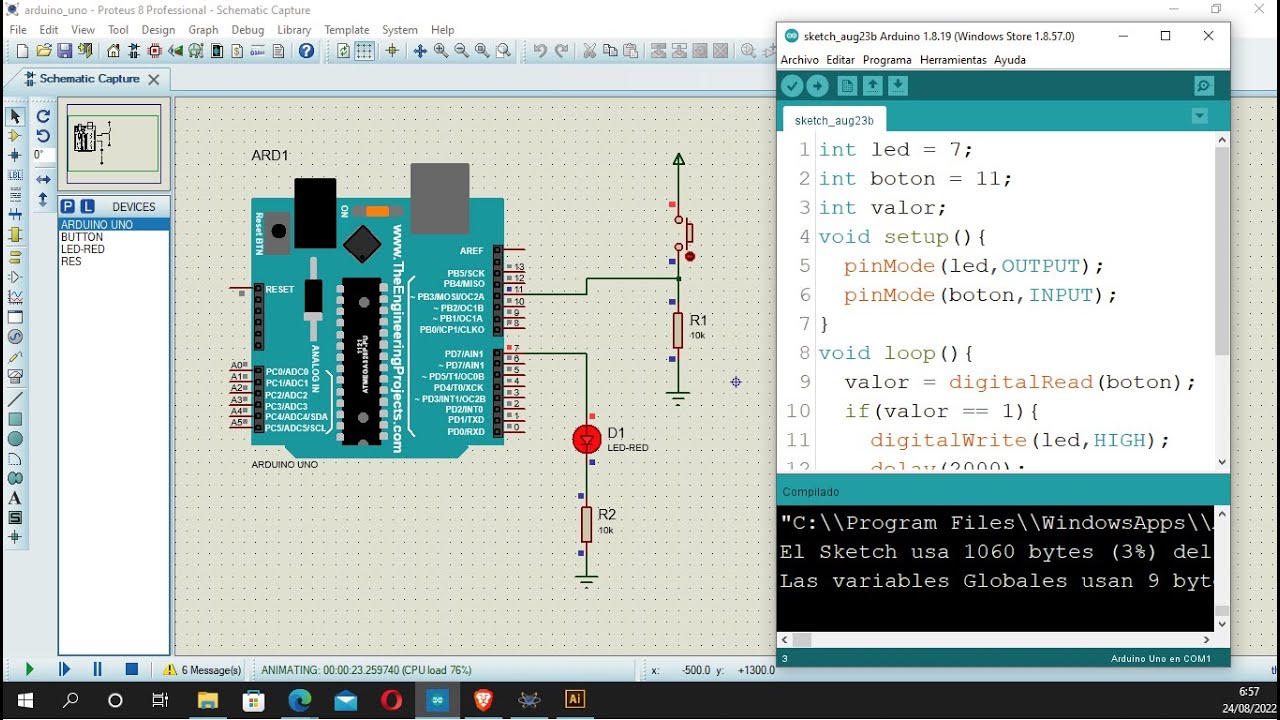This screenshot has width=1280, height=720.
Task: Click the Arduino code editor vertical scrollbar
Action: (x=1222, y=250)
